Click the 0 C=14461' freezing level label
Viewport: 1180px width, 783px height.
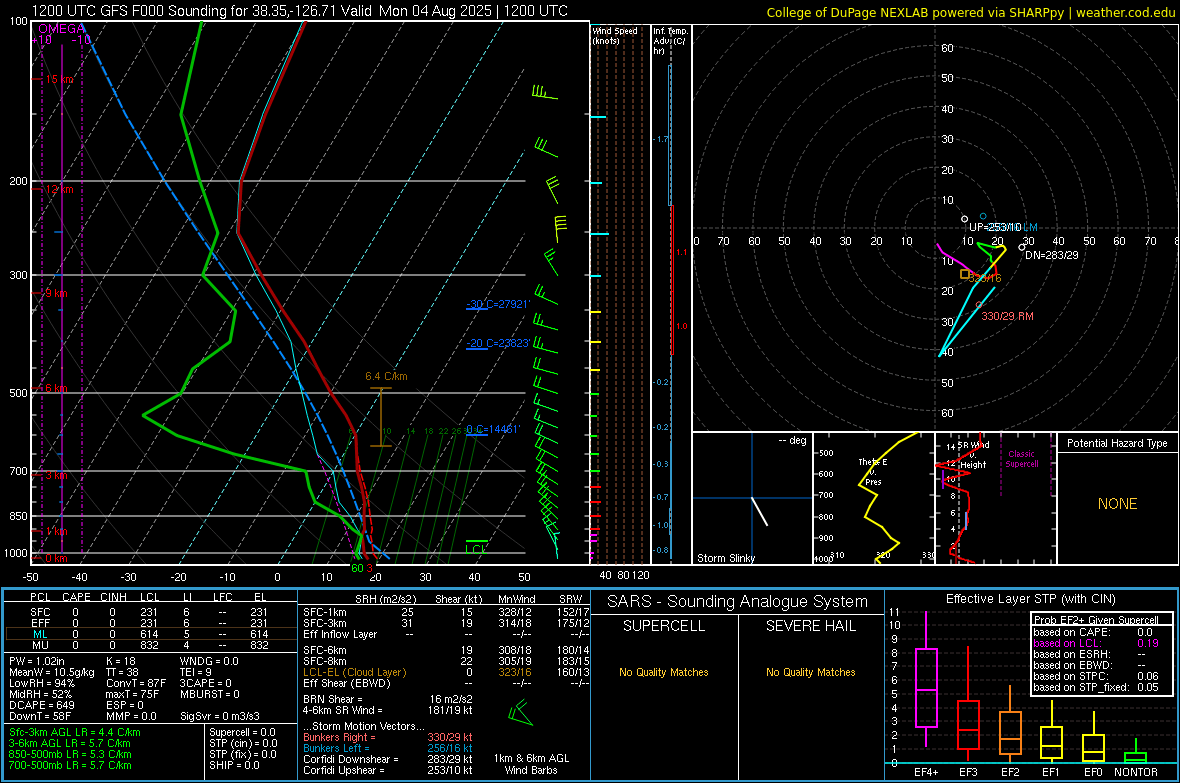pos(493,429)
